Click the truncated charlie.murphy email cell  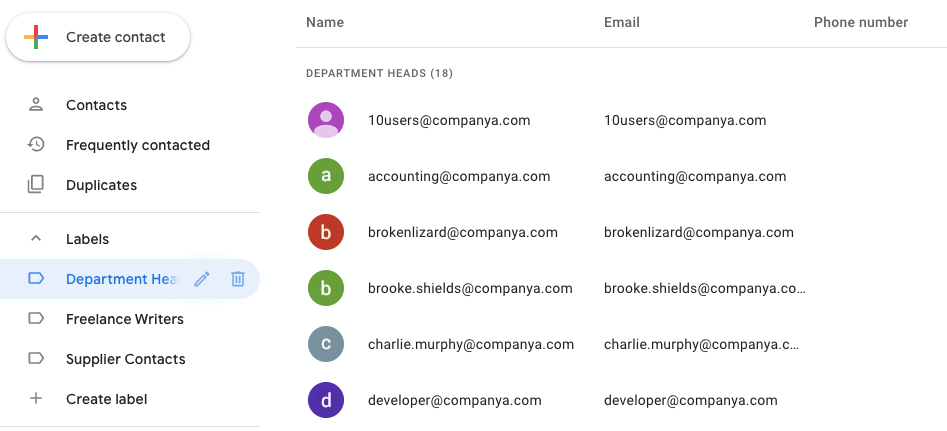702,345
